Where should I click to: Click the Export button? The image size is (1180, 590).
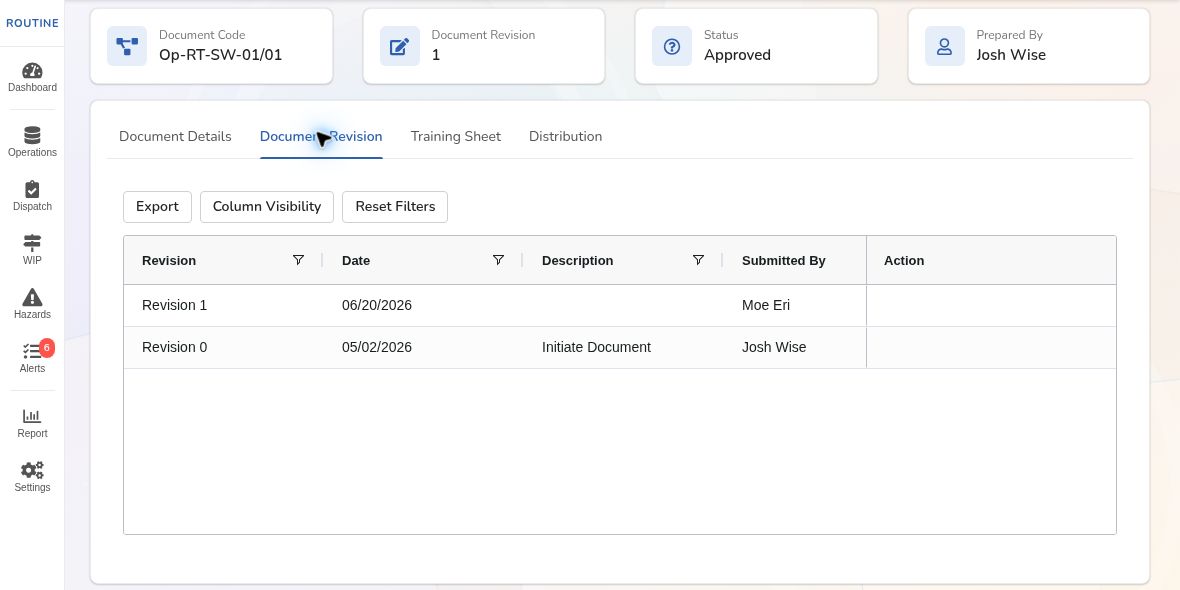[x=157, y=207]
